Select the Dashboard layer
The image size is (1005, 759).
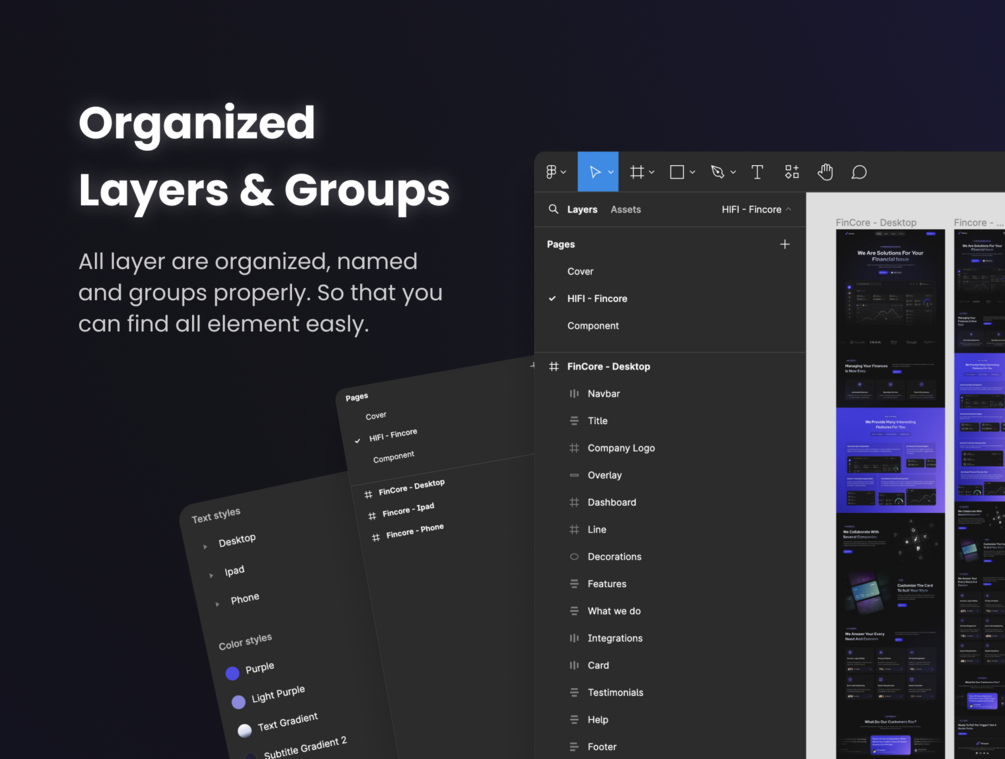(x=611, y=503)
